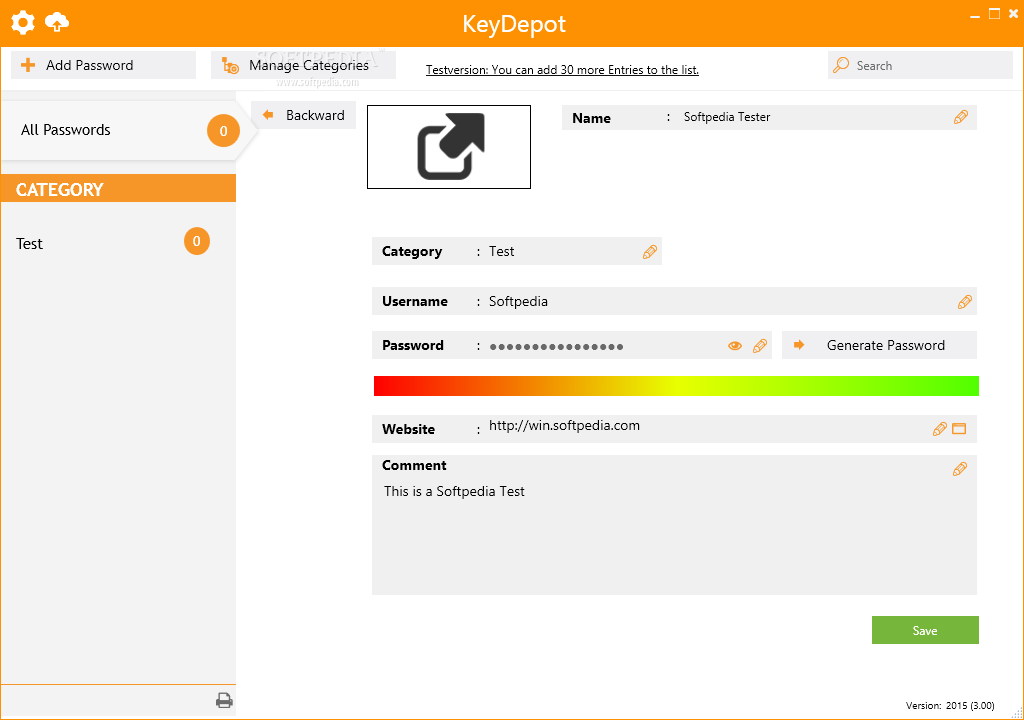The height and width of the screenshot is (720, 1024).
Task: Maximize the KeyDepot window
Action: tap(995, 14)
